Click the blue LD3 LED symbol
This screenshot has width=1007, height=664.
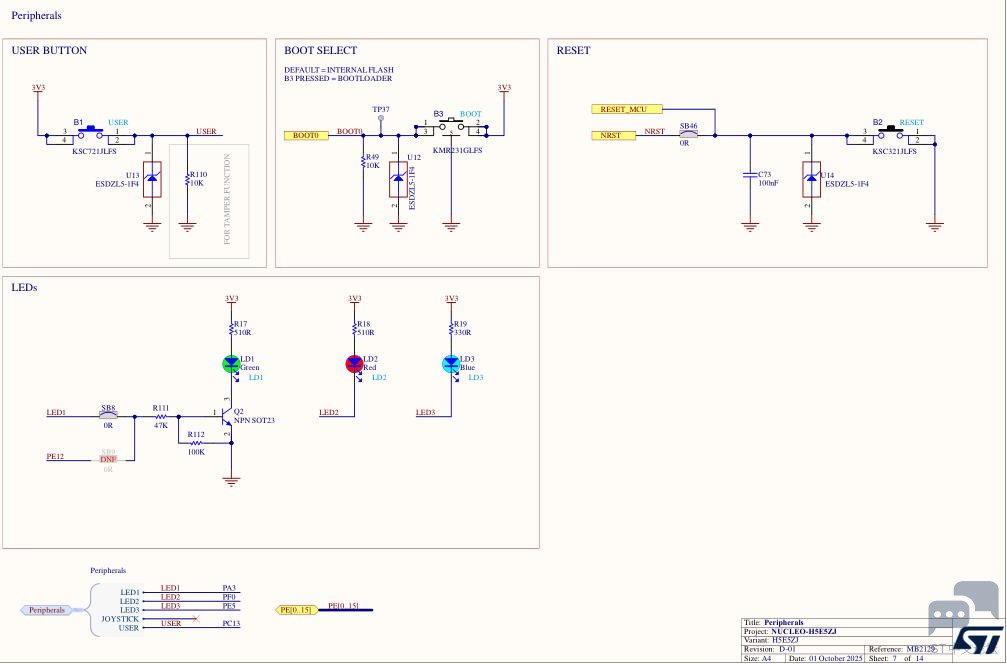pyautogui.click(x=451, y=364)
